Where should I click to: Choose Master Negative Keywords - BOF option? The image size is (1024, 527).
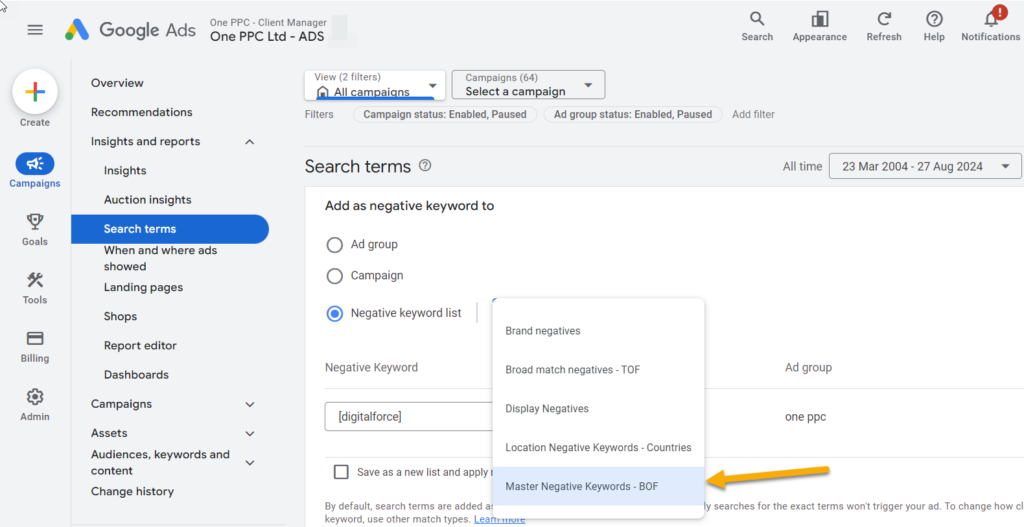(581, 486)
